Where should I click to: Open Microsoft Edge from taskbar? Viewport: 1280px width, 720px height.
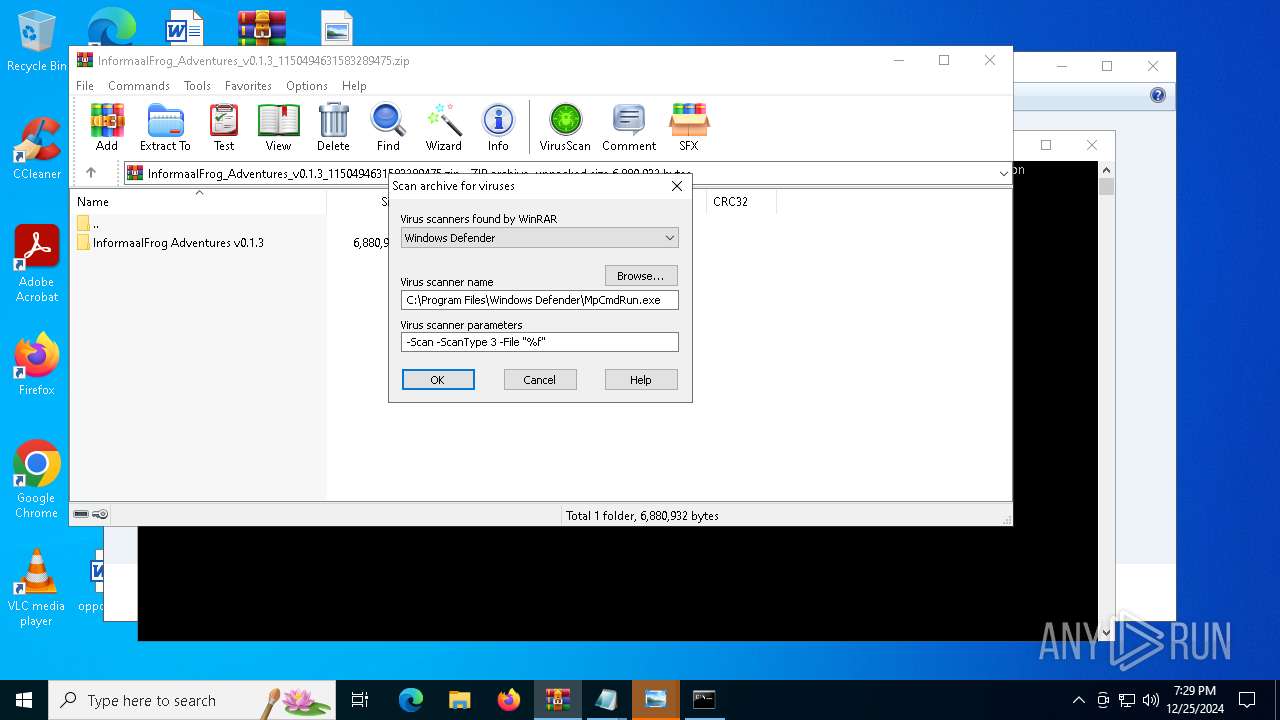[x=411, y=700]
